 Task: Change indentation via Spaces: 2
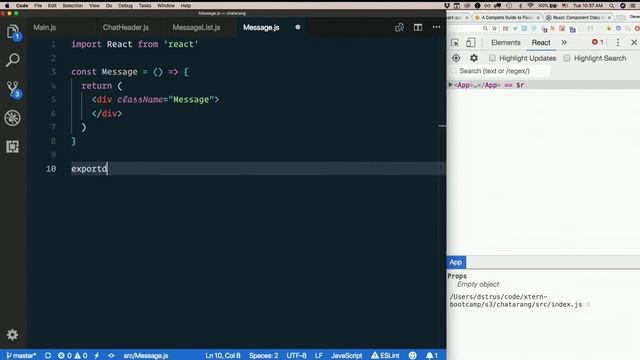(x=263, y=356)
